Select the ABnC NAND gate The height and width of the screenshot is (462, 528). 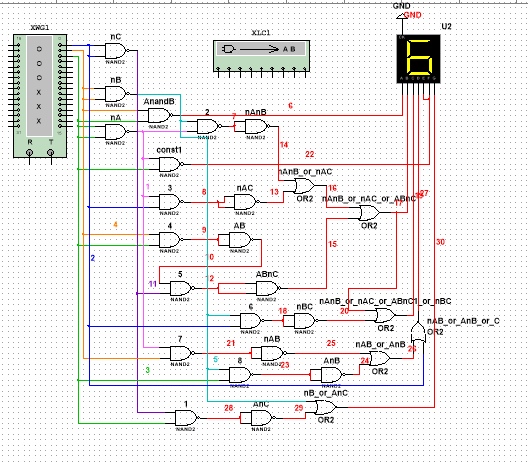(267, 289)
